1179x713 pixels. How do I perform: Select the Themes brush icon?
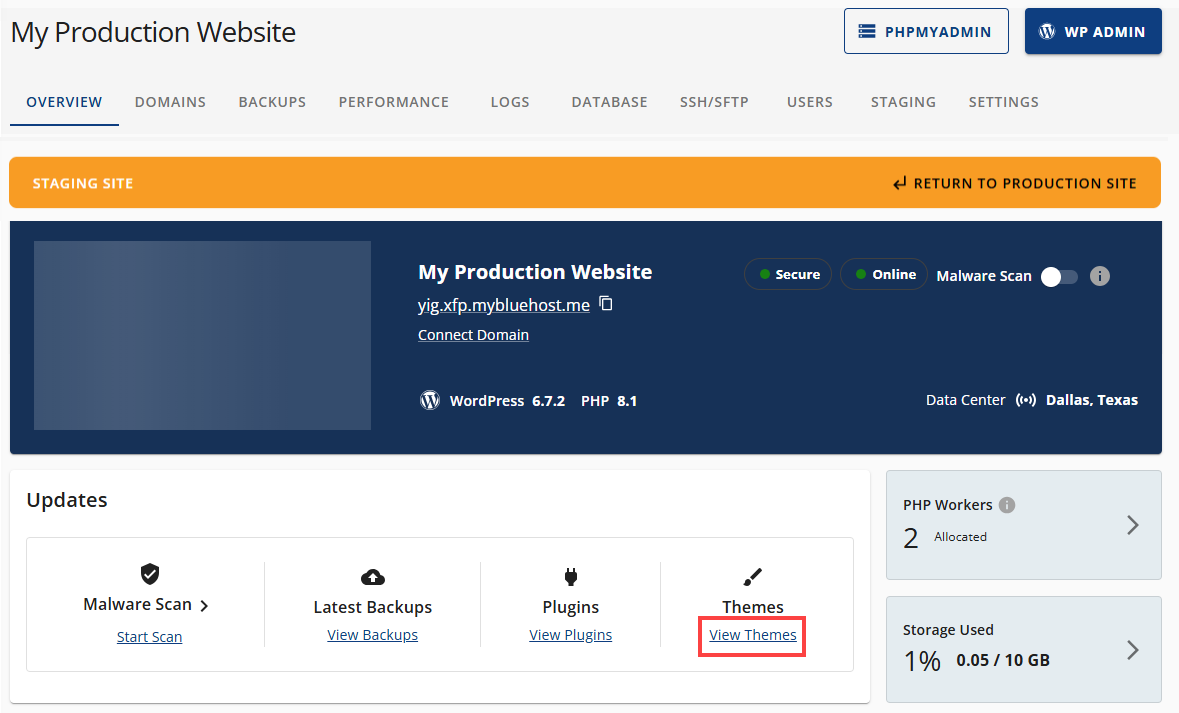click(x=753, y=575)
